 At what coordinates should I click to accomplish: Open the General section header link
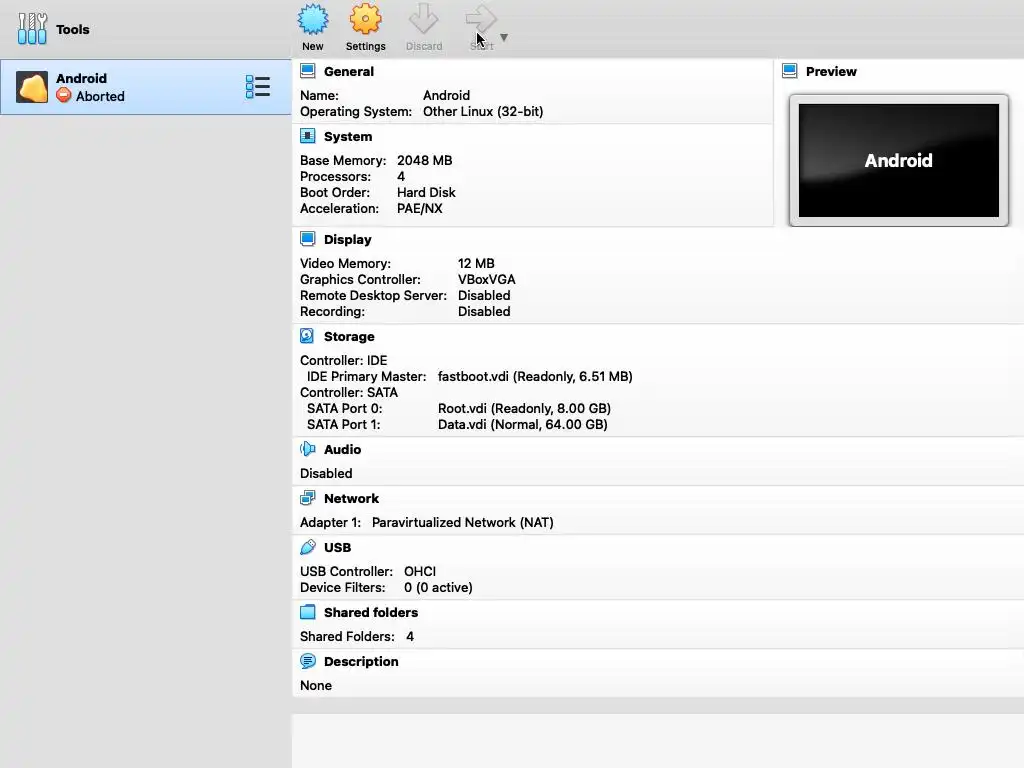coord(349,71)
